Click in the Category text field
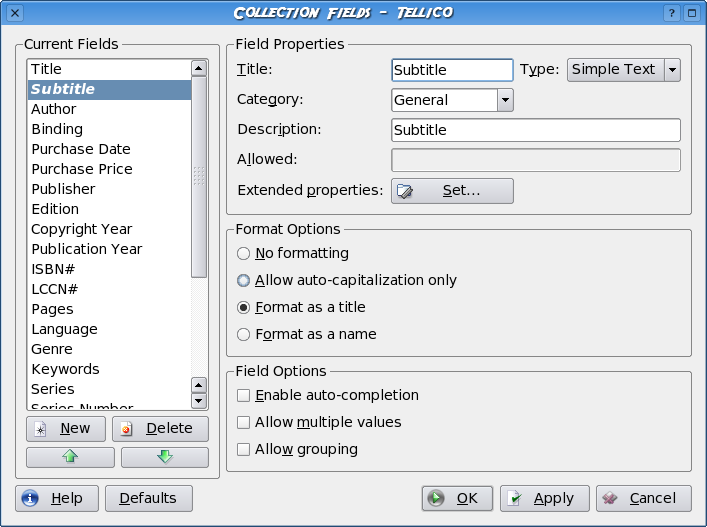The height and width of the screenshot is (527, 707). (445, 100)
